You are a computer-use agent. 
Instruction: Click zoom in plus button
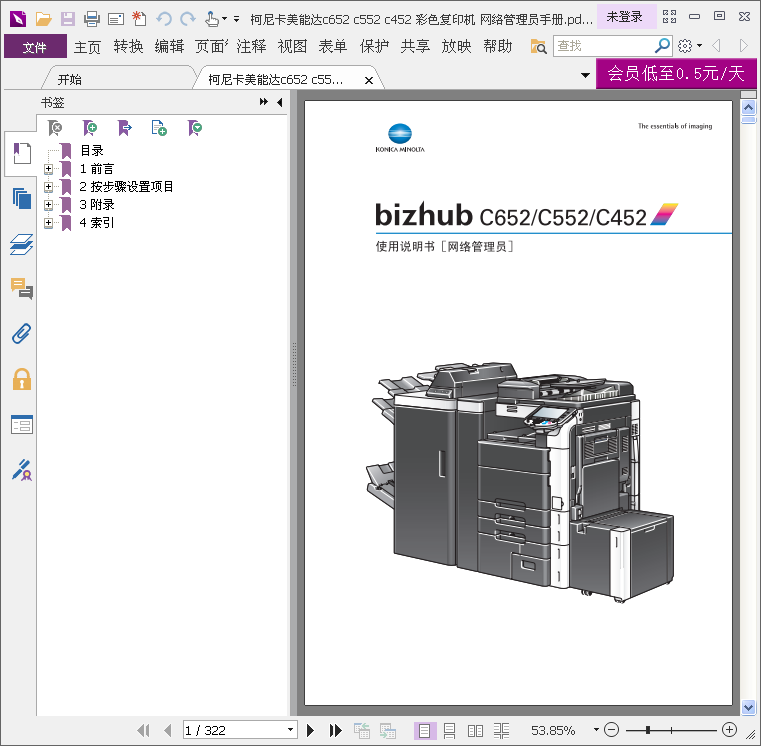click(729, 729)
